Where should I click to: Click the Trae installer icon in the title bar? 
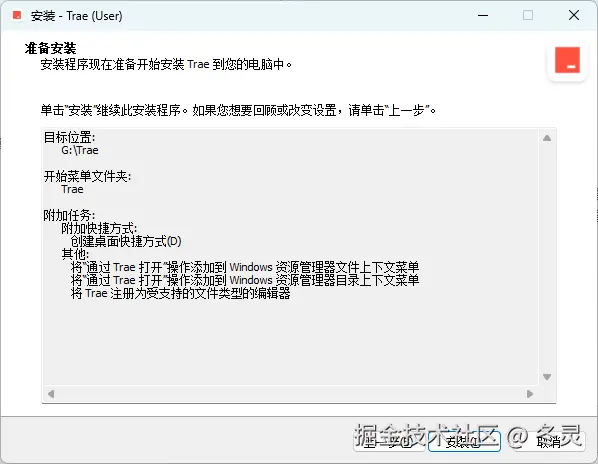[x=17, y=16]
